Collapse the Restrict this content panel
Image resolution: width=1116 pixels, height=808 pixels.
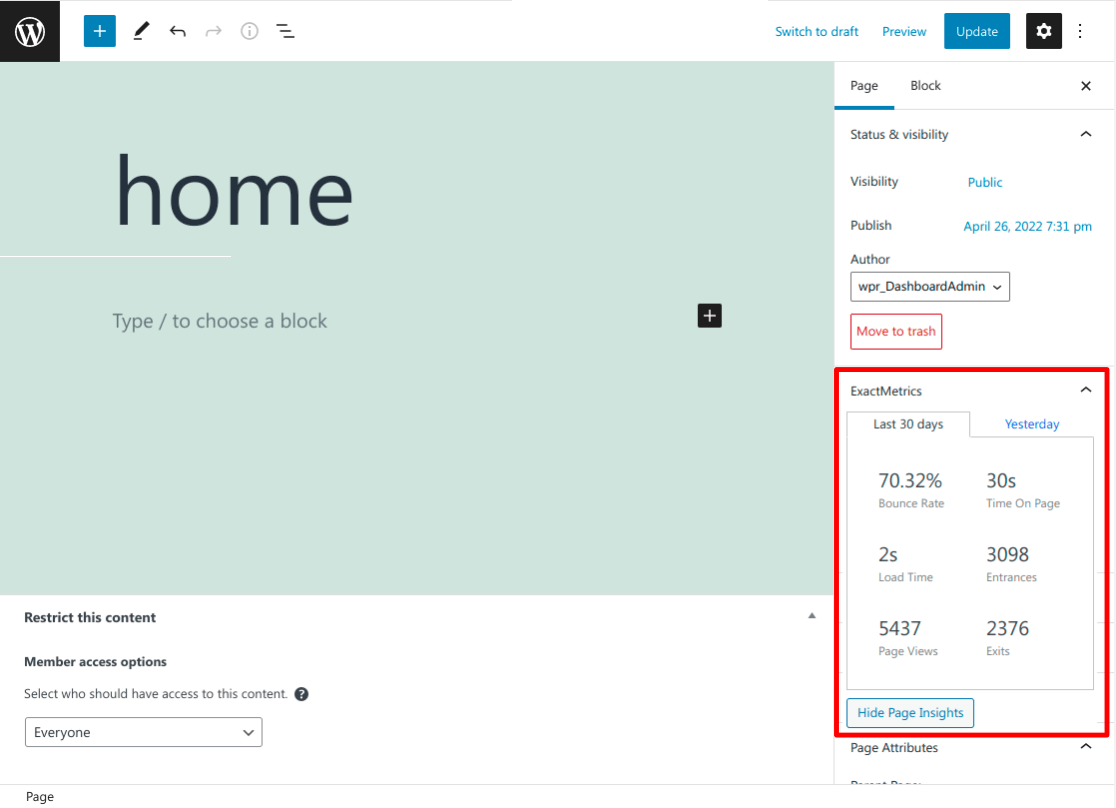coord(811,616)
